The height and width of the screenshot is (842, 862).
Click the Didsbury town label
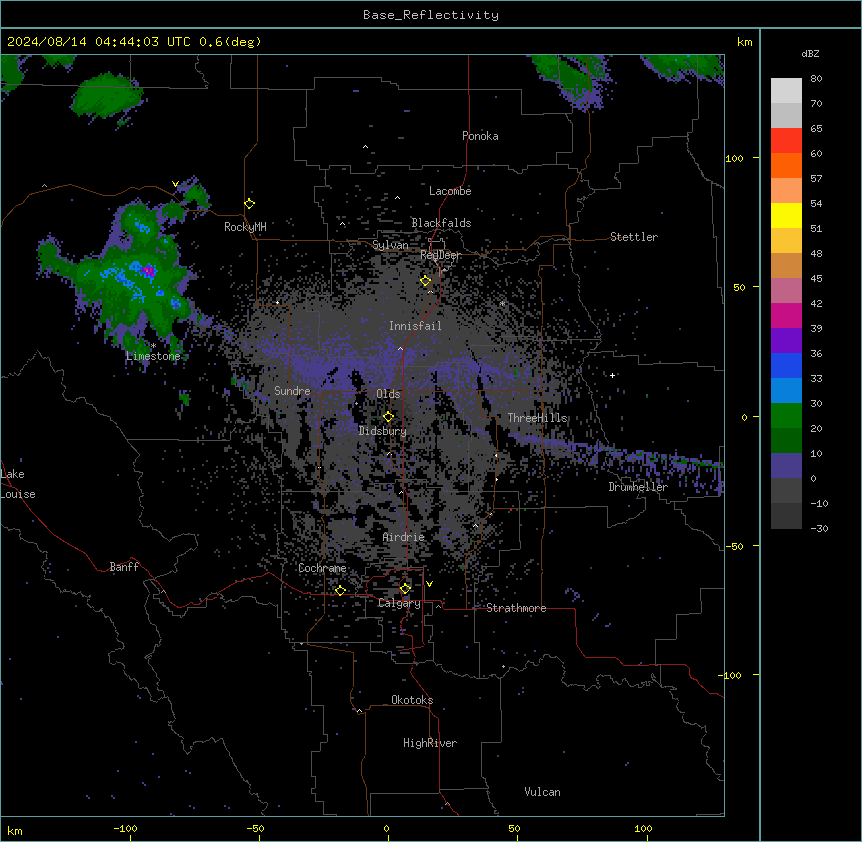(382, 431)
